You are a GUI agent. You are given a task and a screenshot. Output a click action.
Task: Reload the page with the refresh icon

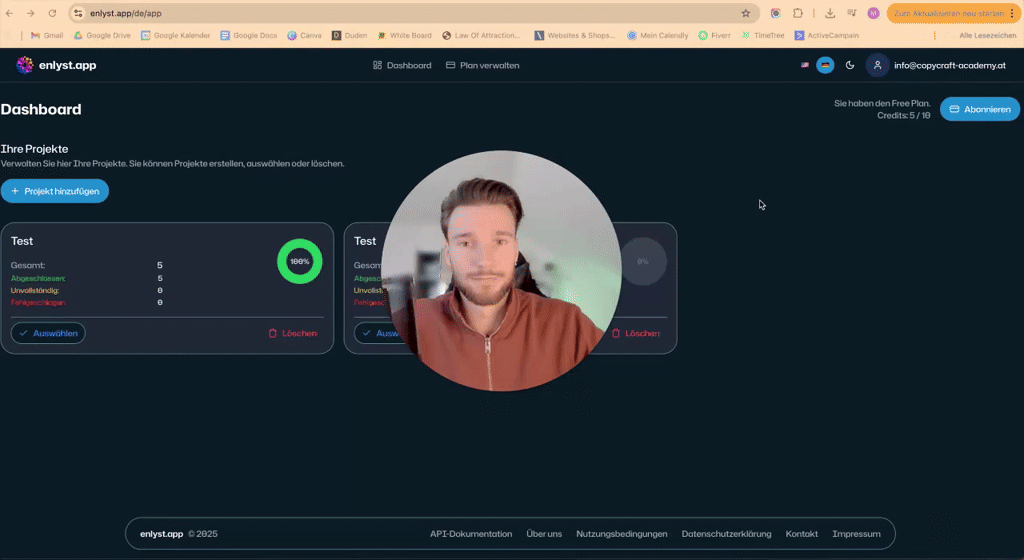coord(52,13)
